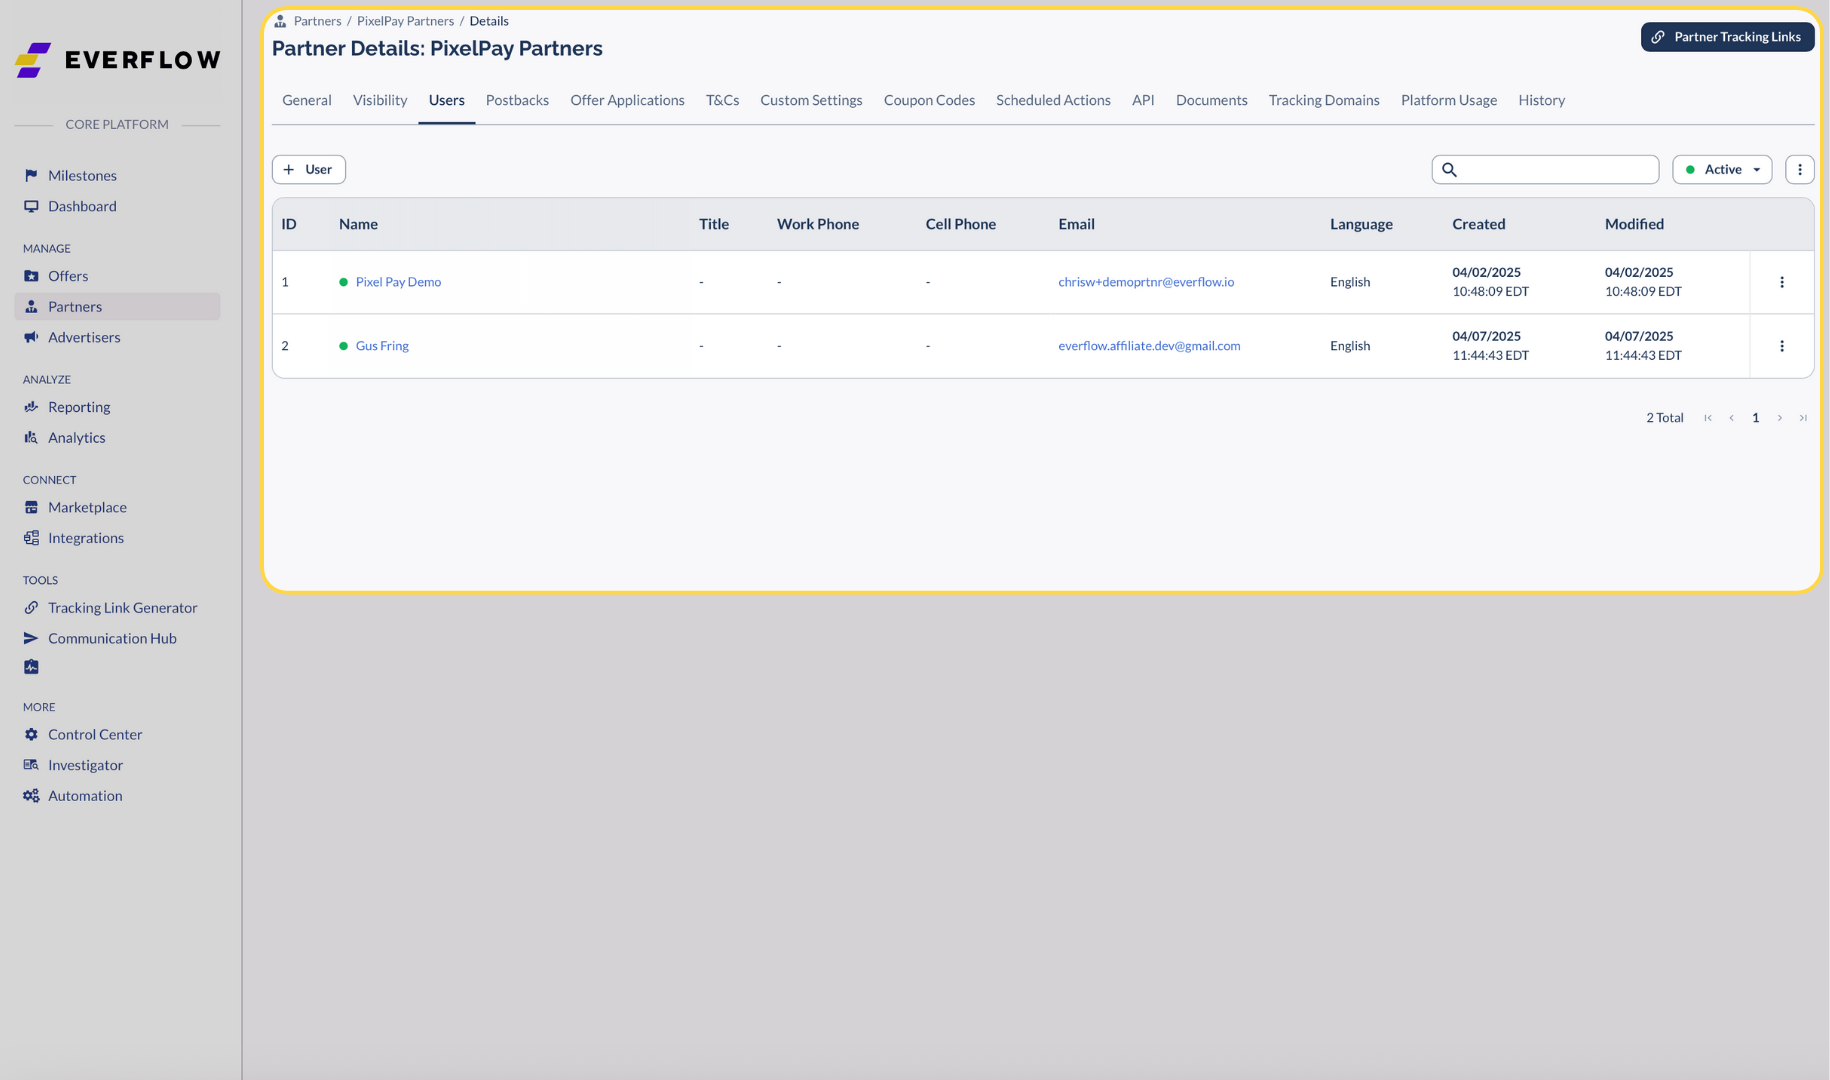This screenshot has width=1830, height=1080.
Task: Switch to the Tracking Domains tab
Action: click(x=1324, y=100)
